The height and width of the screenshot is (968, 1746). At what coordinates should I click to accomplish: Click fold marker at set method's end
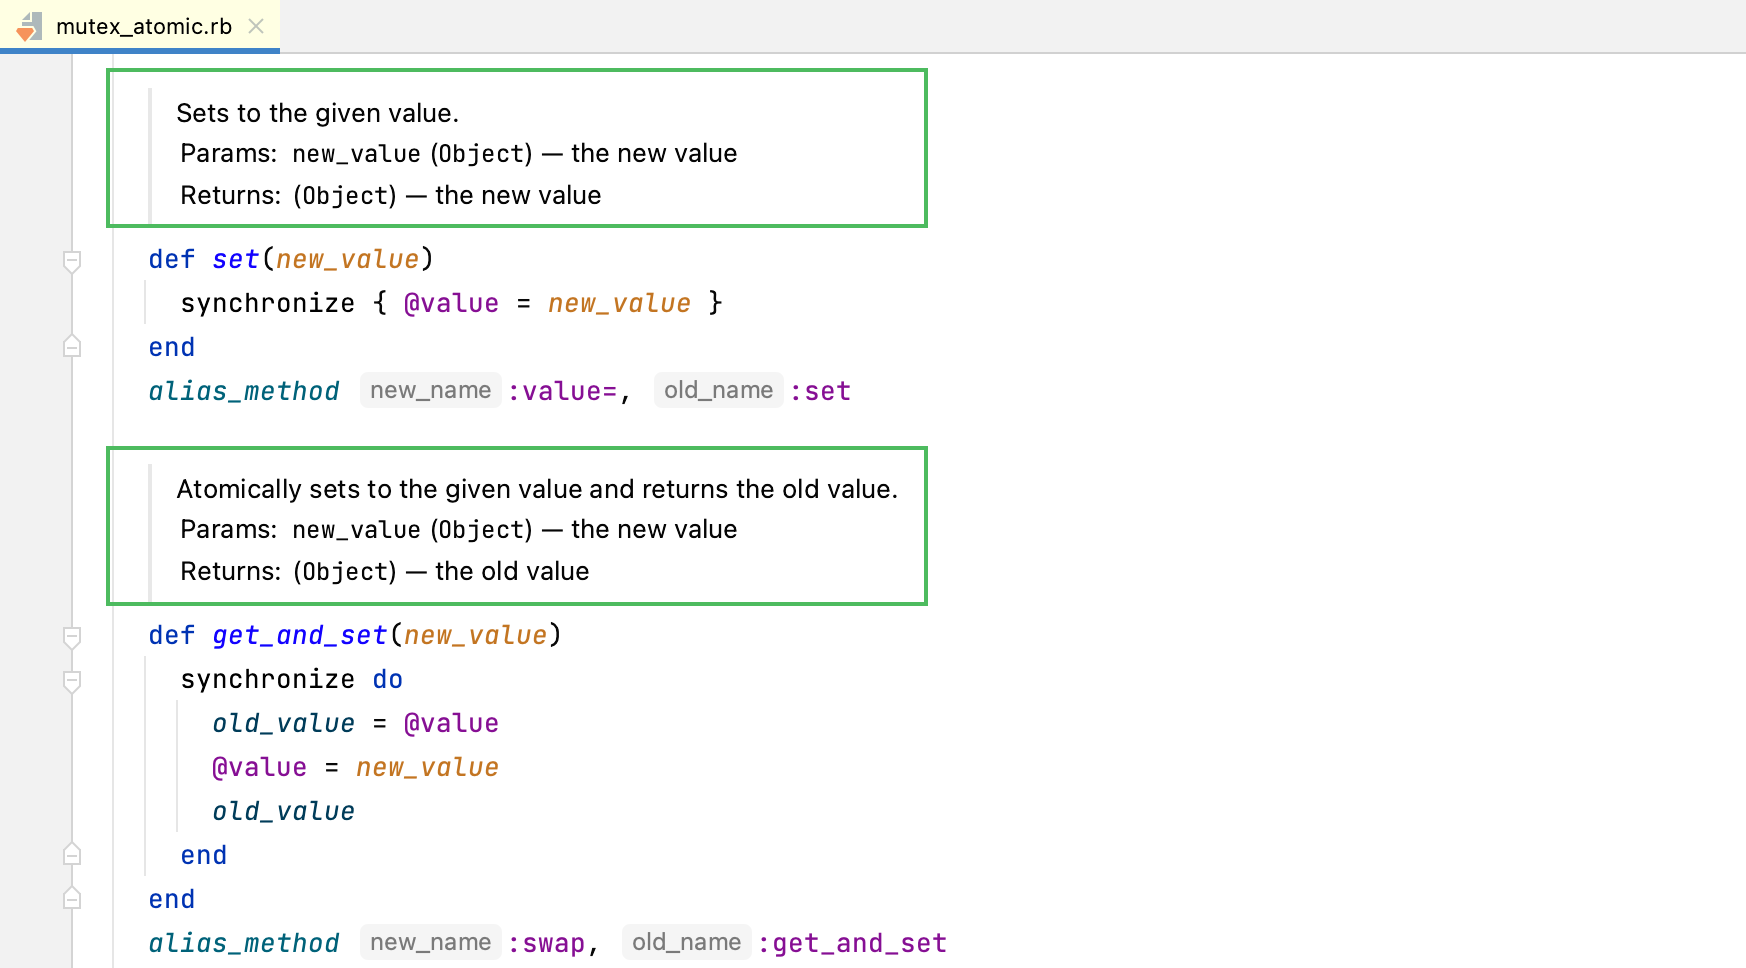tap(72, 347)
